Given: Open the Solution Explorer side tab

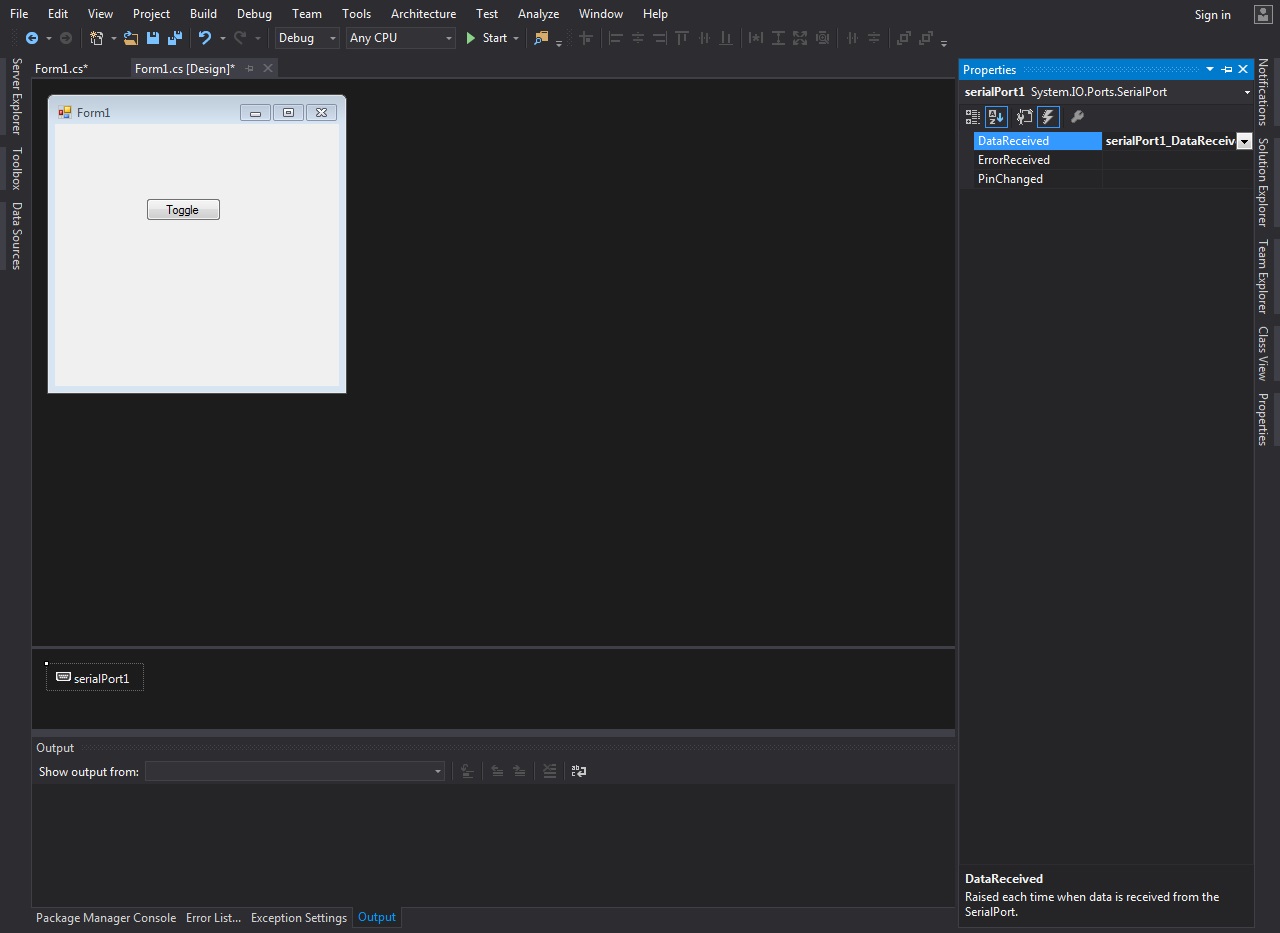Looking at the screenshot, I should pyautogui.click(x=1263, y=182).
